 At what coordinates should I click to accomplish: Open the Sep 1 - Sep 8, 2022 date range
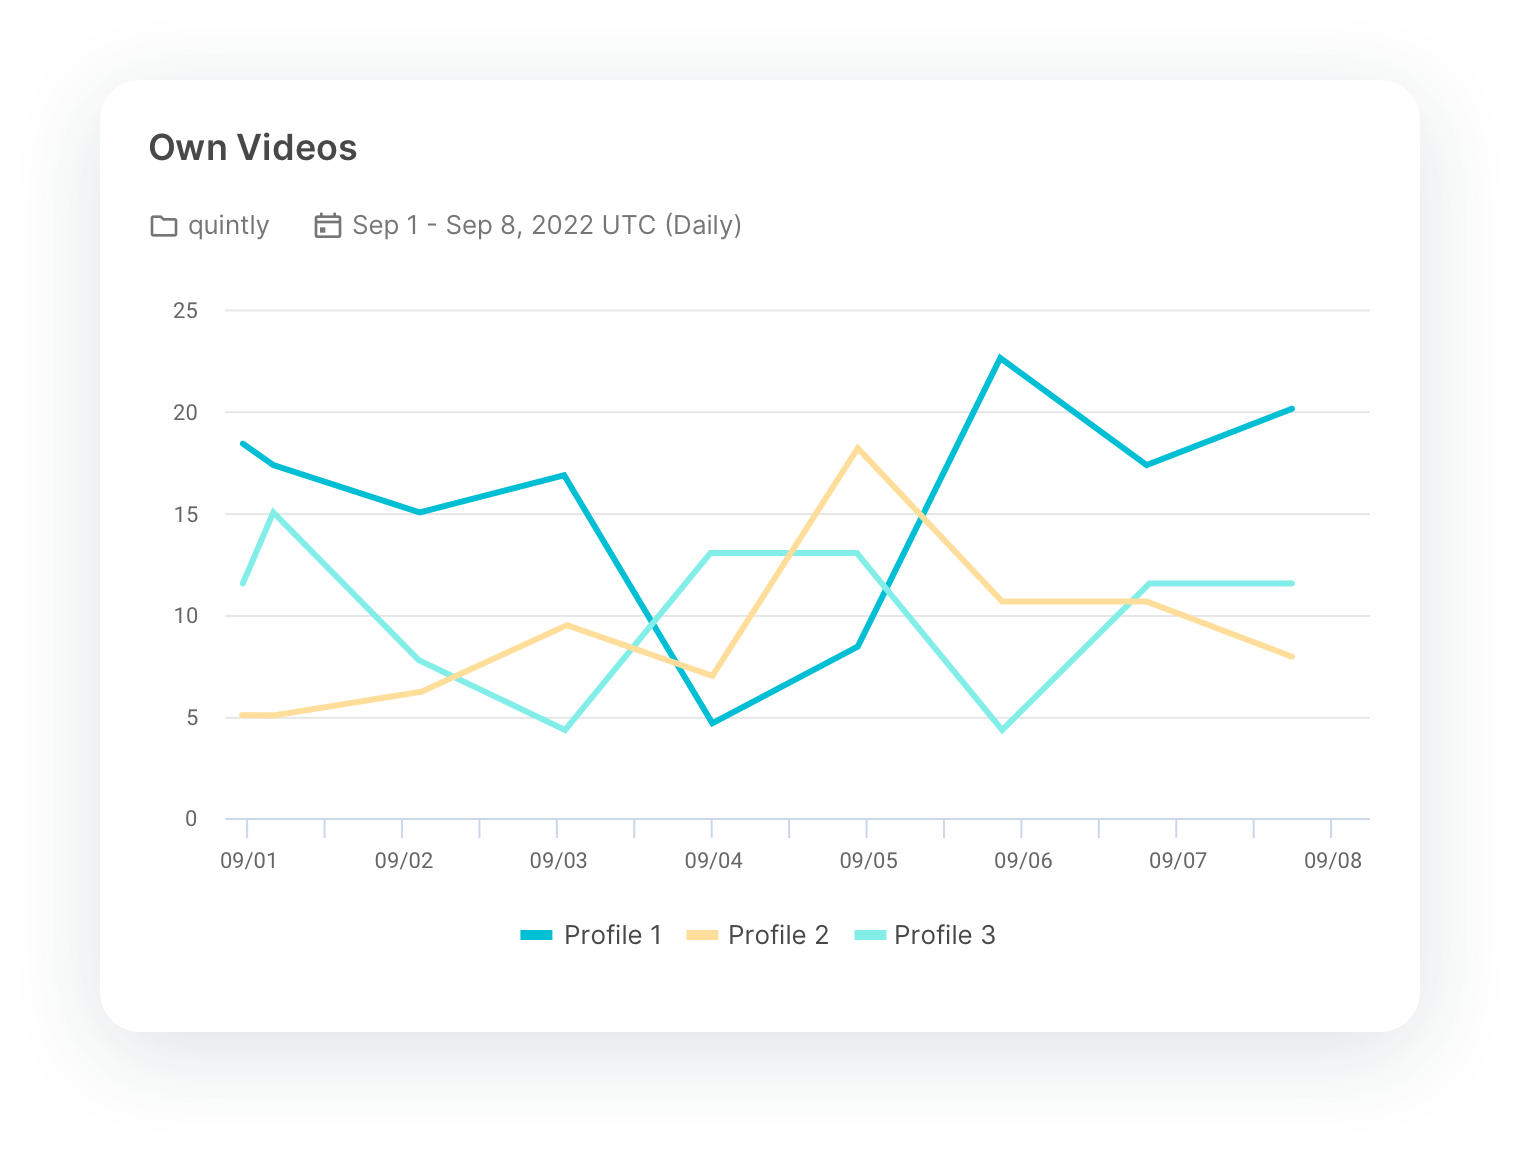pyautogui.click(x=547, y=225)
